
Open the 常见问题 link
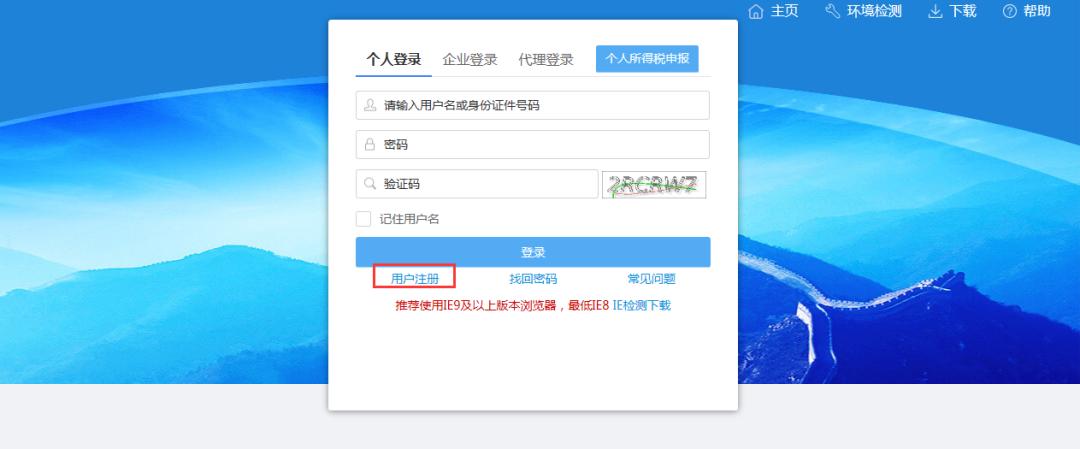(652, 279)
